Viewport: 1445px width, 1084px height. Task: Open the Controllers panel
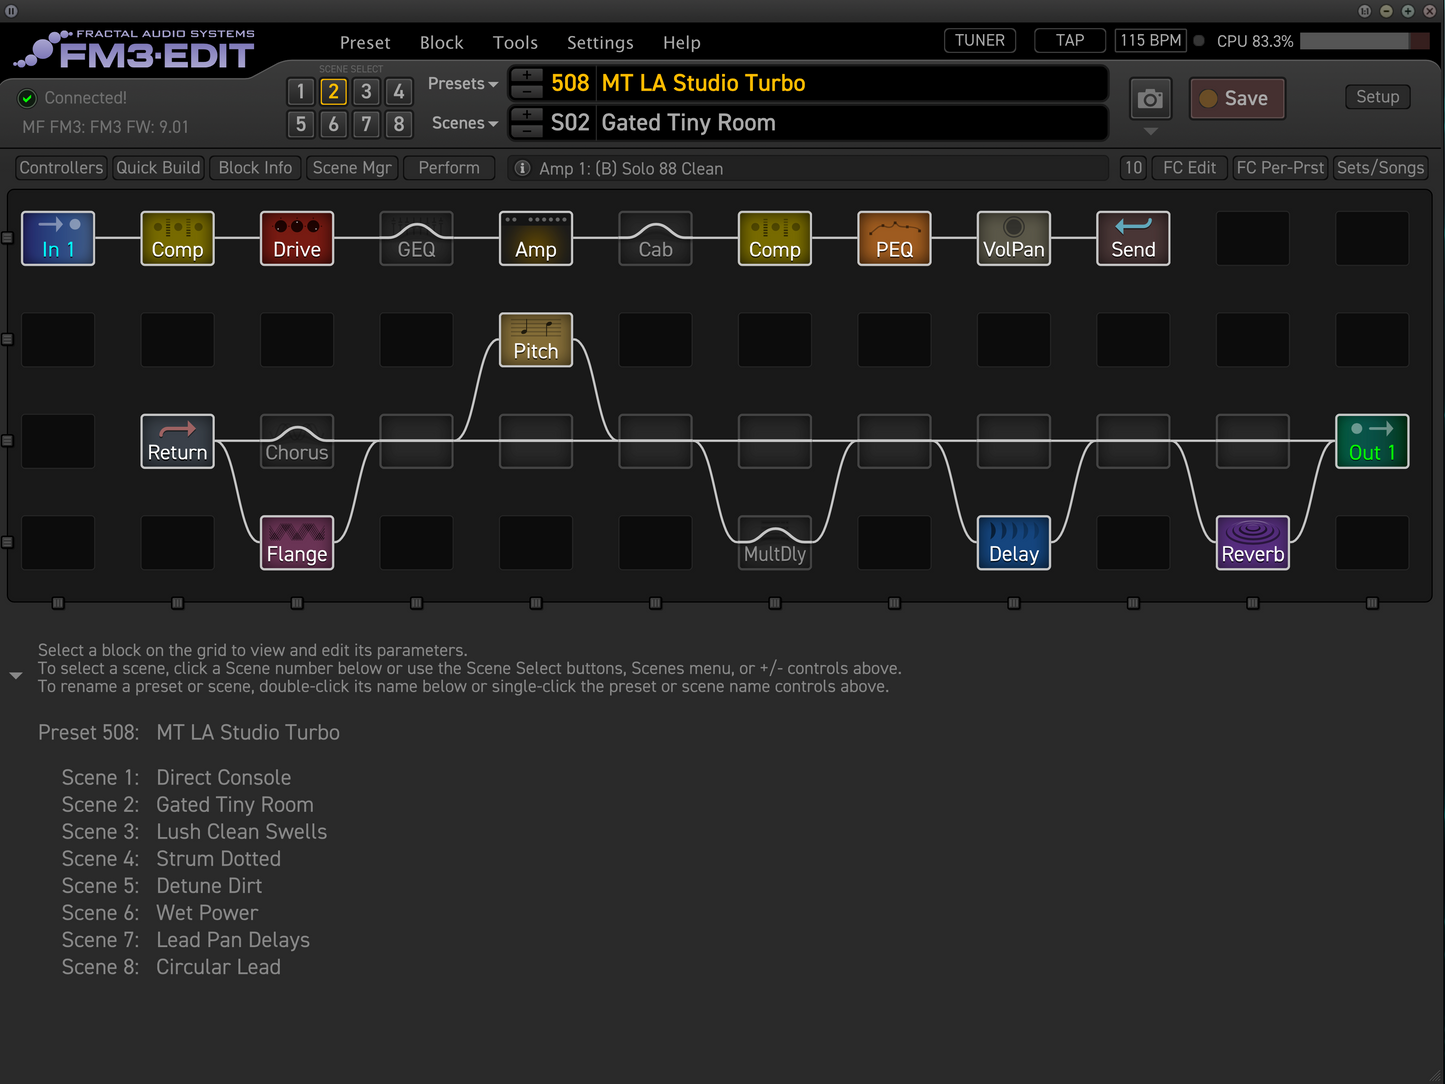[61, 168]
